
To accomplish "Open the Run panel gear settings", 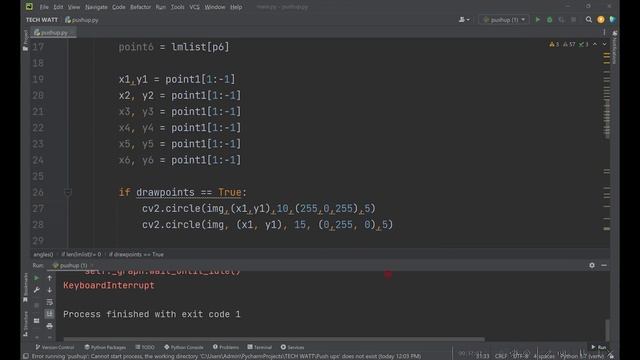I will point(592,265).
